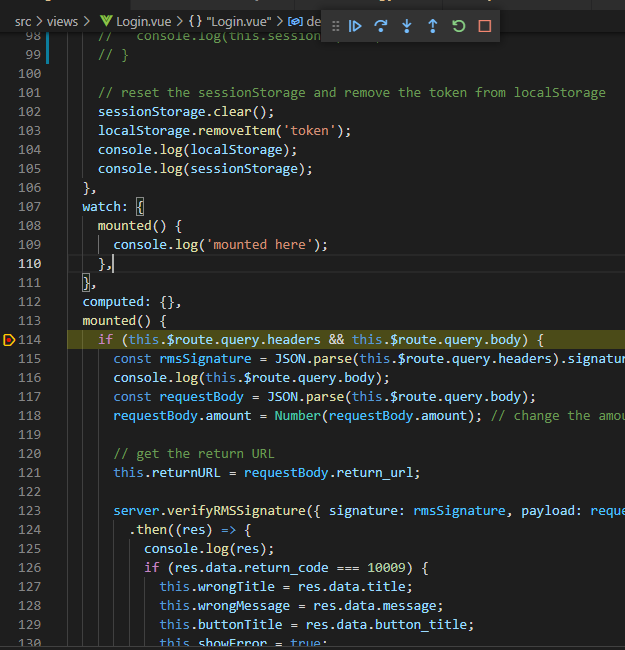Click the Continue debugging button
Image resolution: width=625 pixels, height=650 pixels.
[355, 26]
